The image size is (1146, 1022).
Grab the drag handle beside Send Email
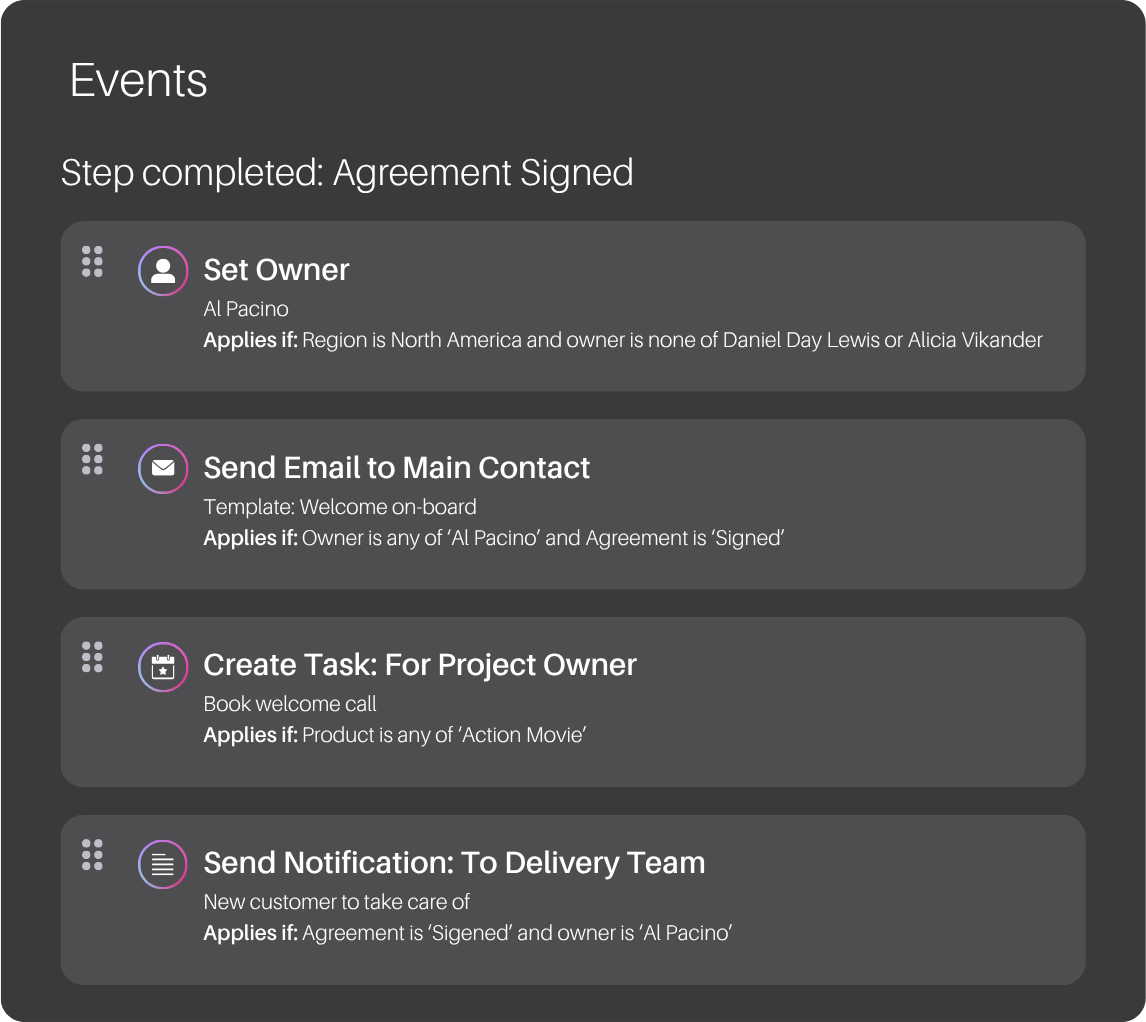click(93, 459)
